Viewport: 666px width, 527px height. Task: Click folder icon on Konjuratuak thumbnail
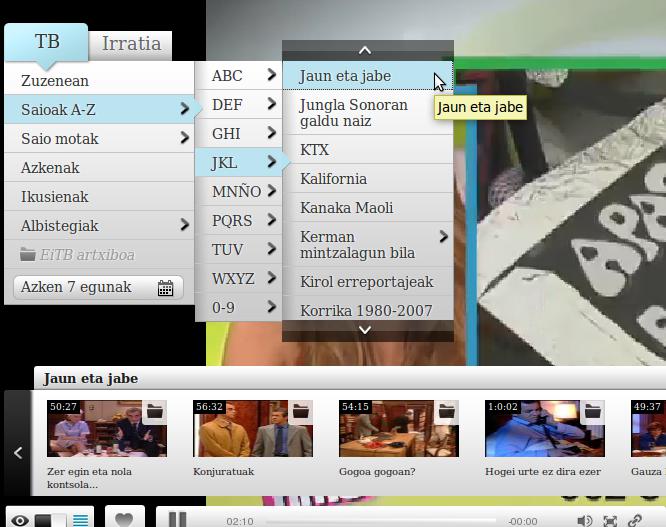coord(300,411)
